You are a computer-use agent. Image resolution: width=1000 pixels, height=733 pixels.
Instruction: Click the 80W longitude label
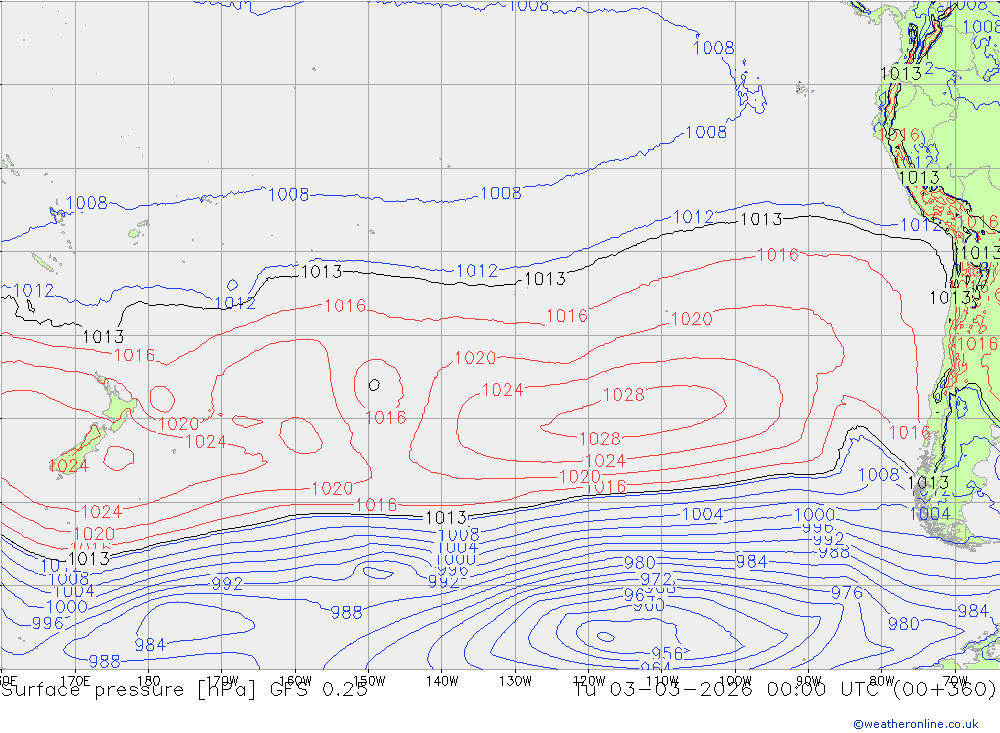882,681
